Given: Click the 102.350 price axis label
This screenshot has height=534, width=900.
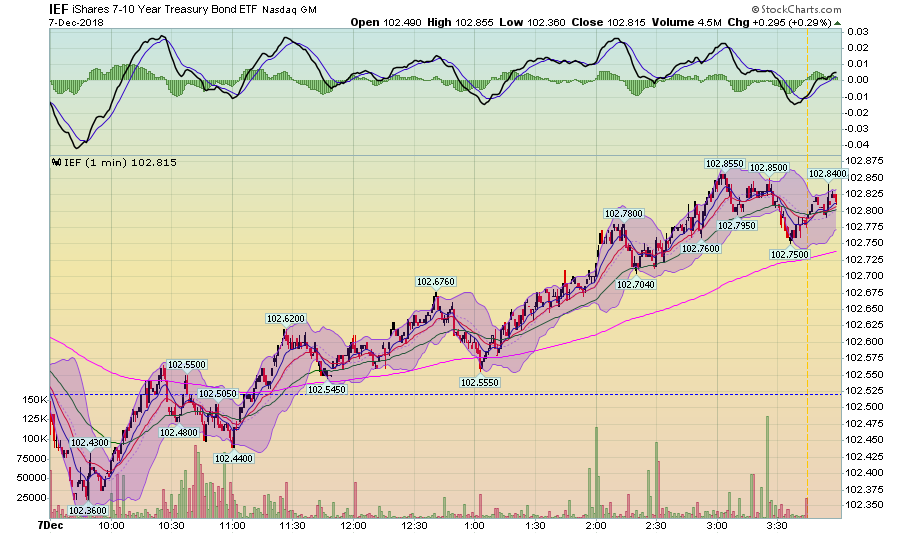Looking at the screenshot, I should pos(864,505).
